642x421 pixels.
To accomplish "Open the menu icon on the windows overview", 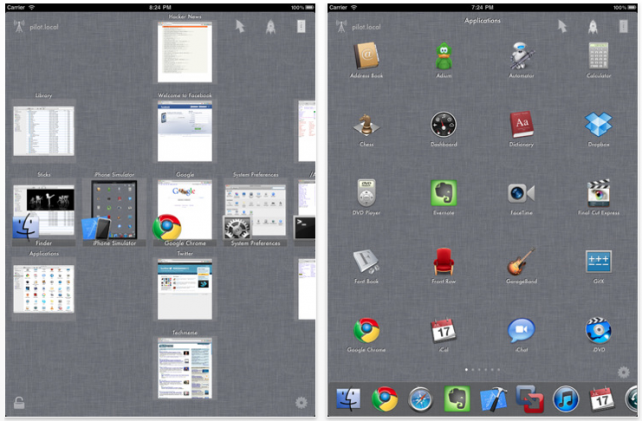I will 301,27.
